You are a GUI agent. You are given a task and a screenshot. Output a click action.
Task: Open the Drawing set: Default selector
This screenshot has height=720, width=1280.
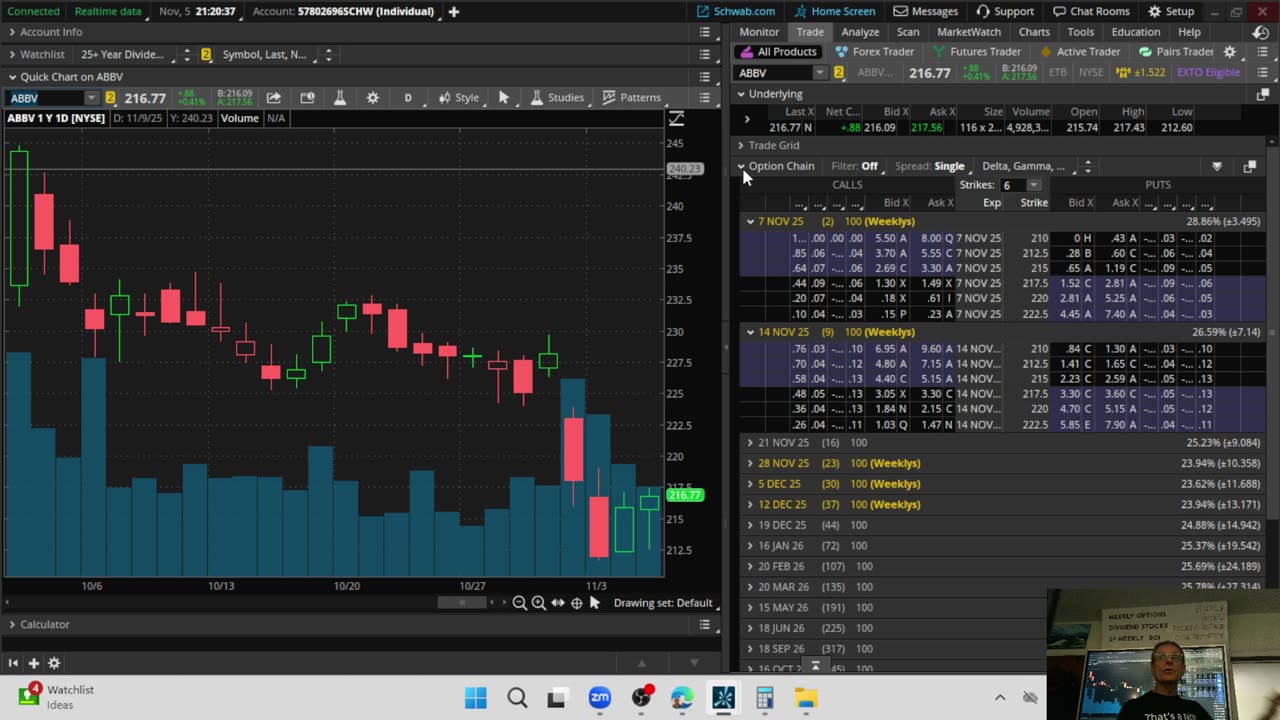[x=663, y=603]
